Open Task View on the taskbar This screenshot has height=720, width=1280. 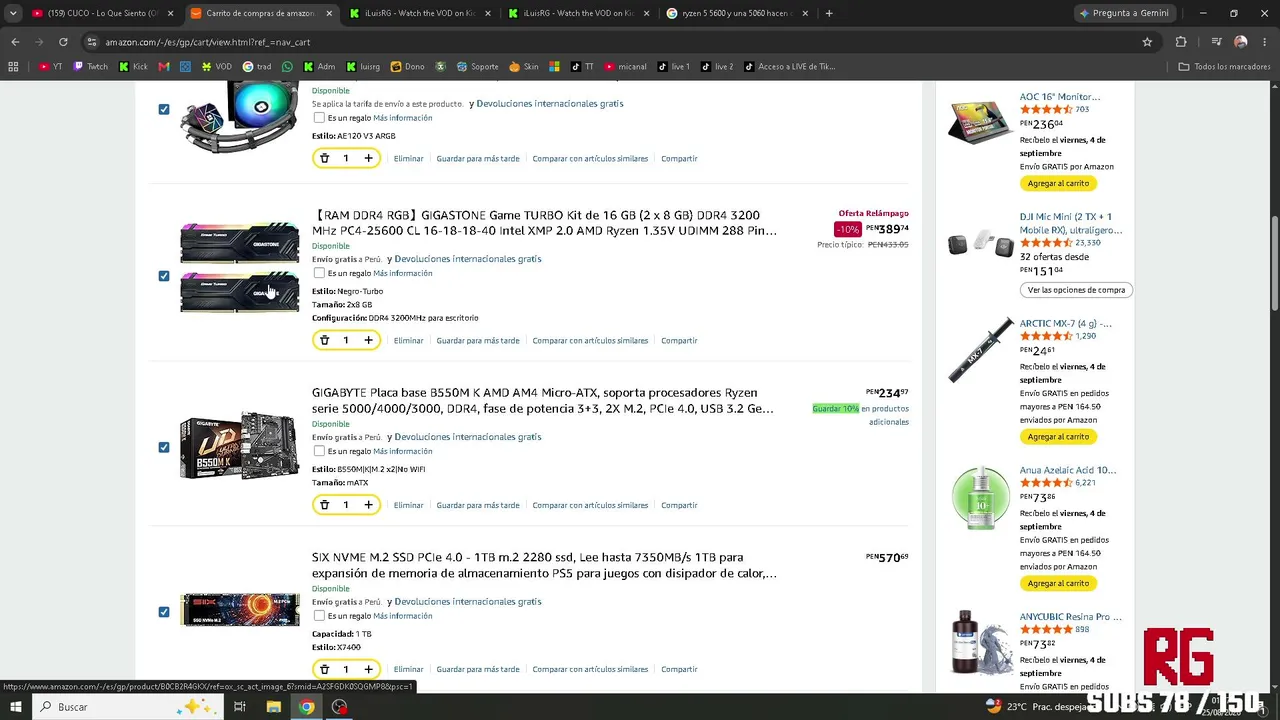[240, 707]
